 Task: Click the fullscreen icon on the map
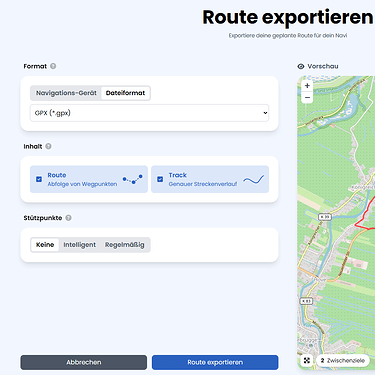click(307, 360)
